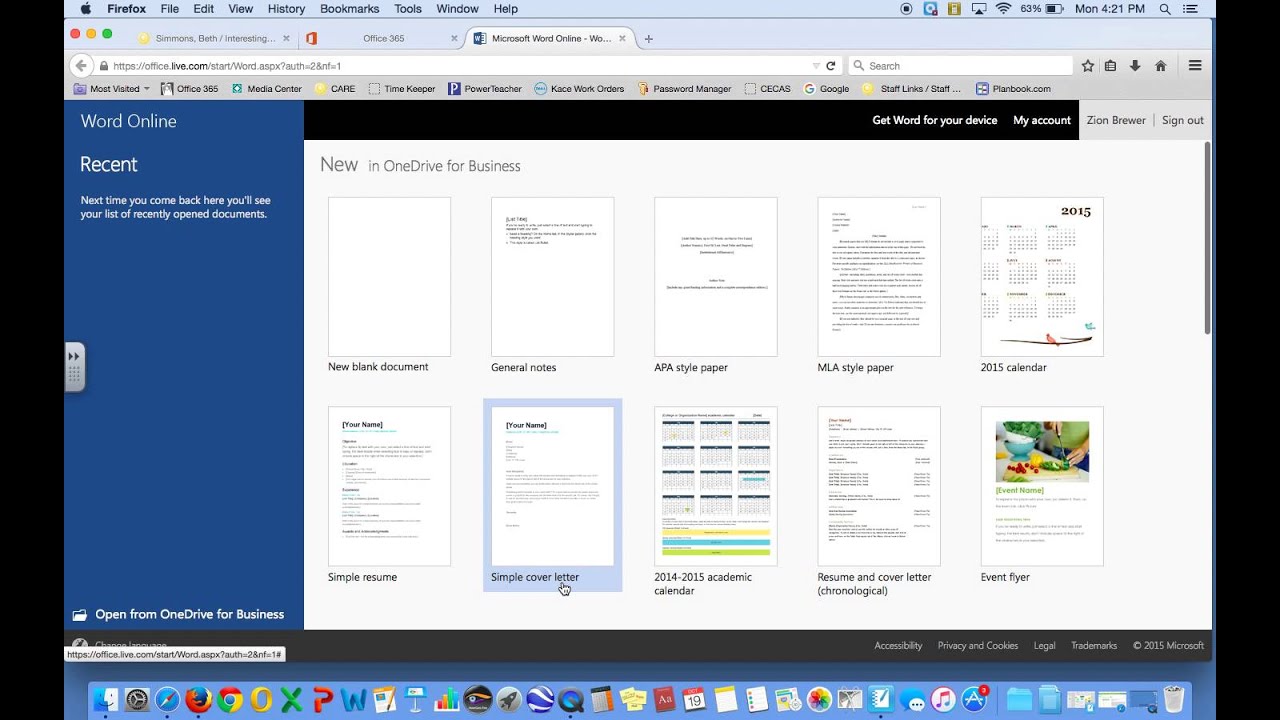The image size is (1280, 720).
Task: Open Microsoft Word from the dock
Action: tap(354, 699)
